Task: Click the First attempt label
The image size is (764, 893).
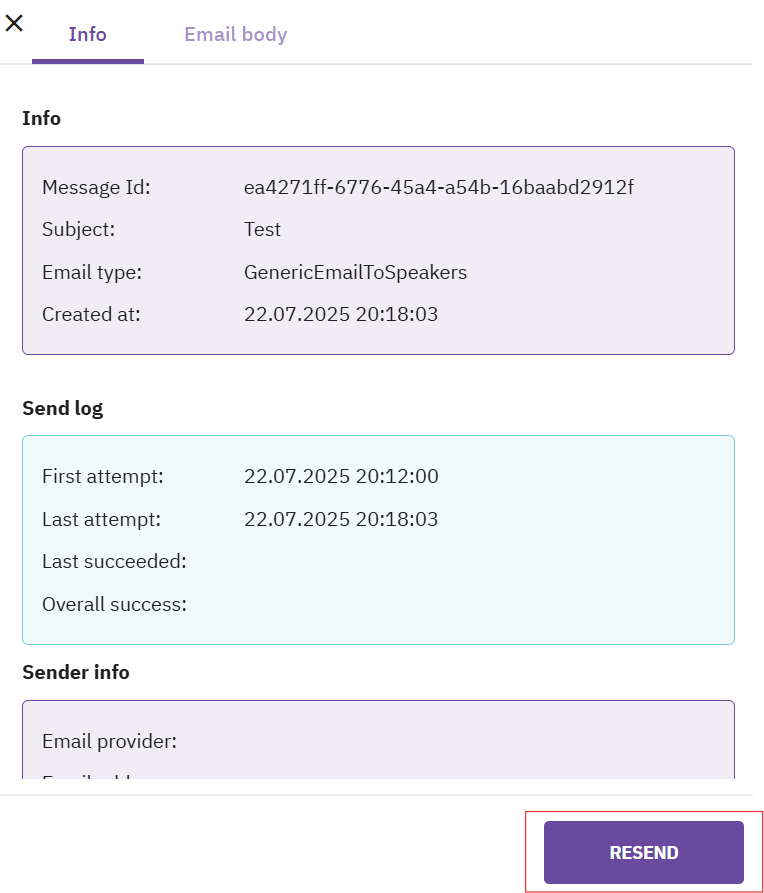Action: [x=102, y=476]
